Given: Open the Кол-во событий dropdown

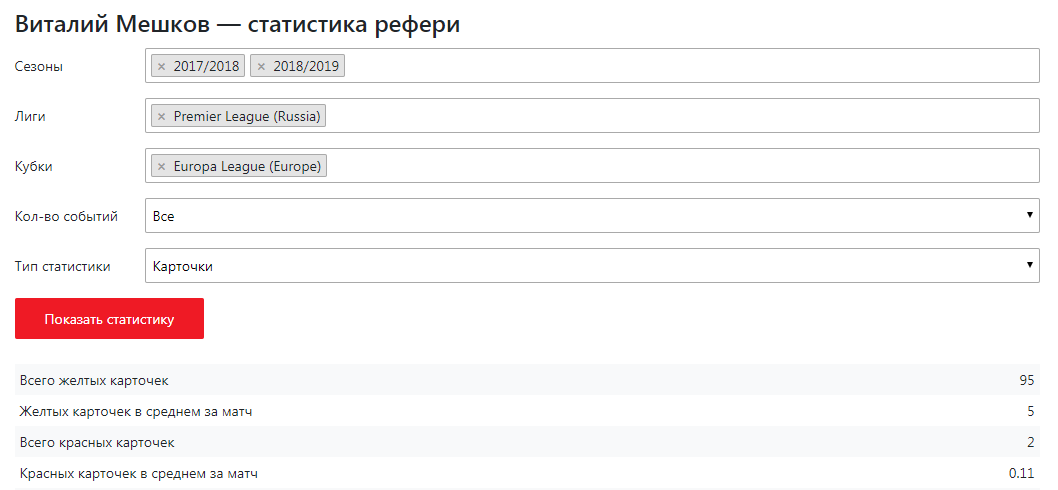Looking at the screenshot, I should [x=592, y=216].
